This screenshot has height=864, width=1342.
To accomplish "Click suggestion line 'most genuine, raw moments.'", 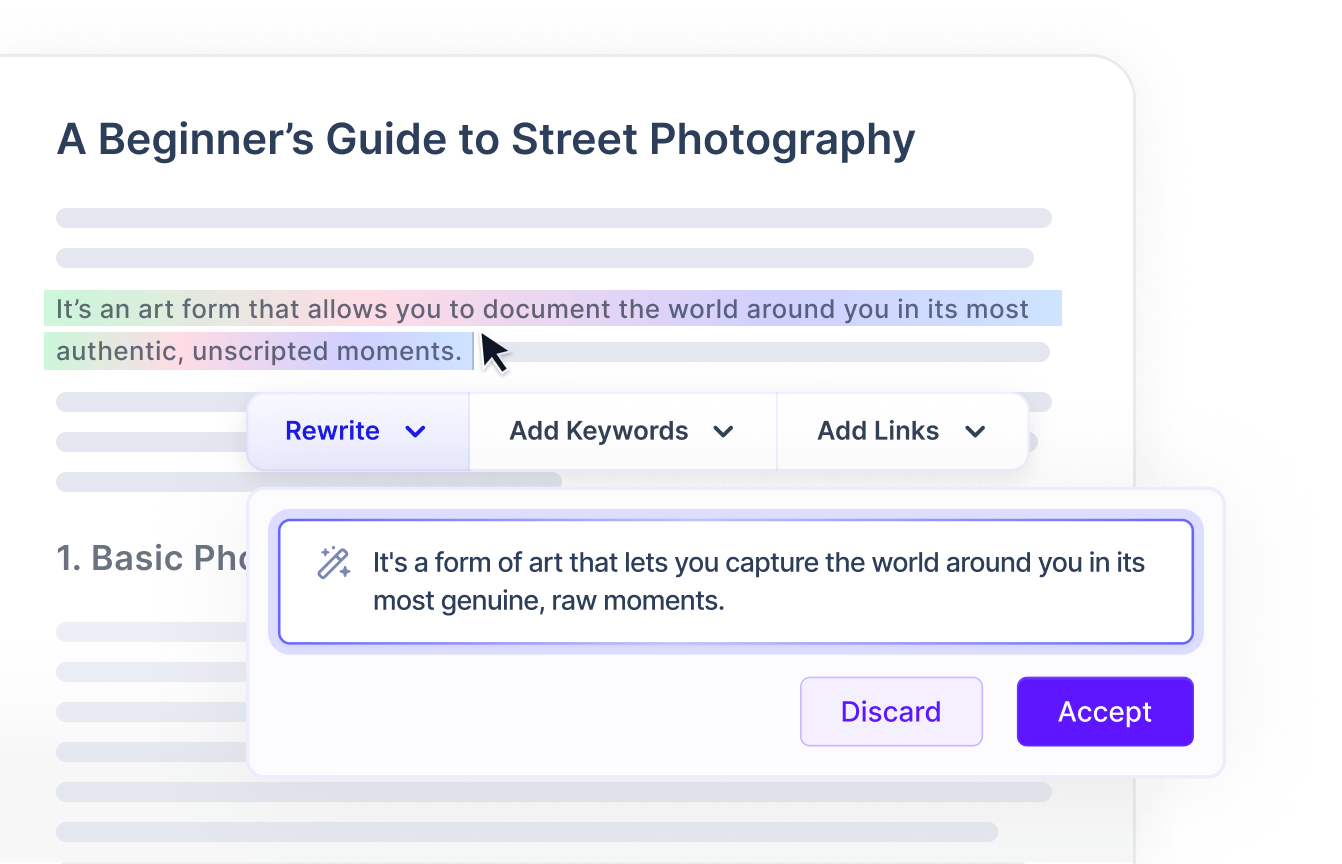I will (549, 600).
